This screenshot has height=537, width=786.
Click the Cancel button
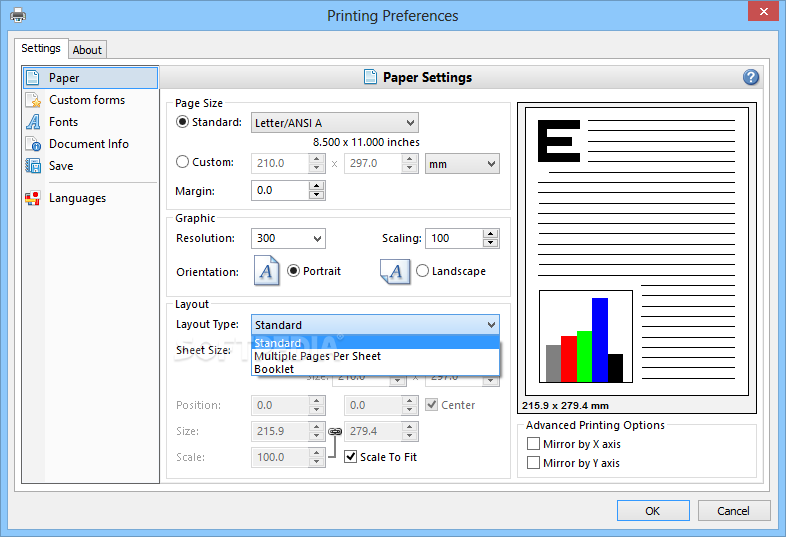tap(734, 510)
